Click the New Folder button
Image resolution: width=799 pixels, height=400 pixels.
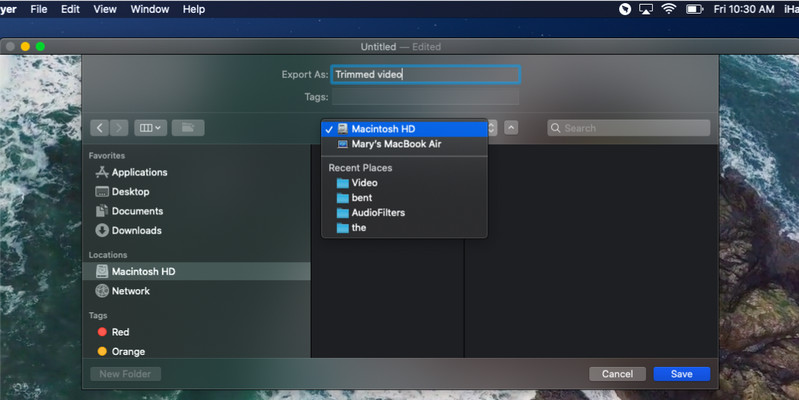pos(125,374)
